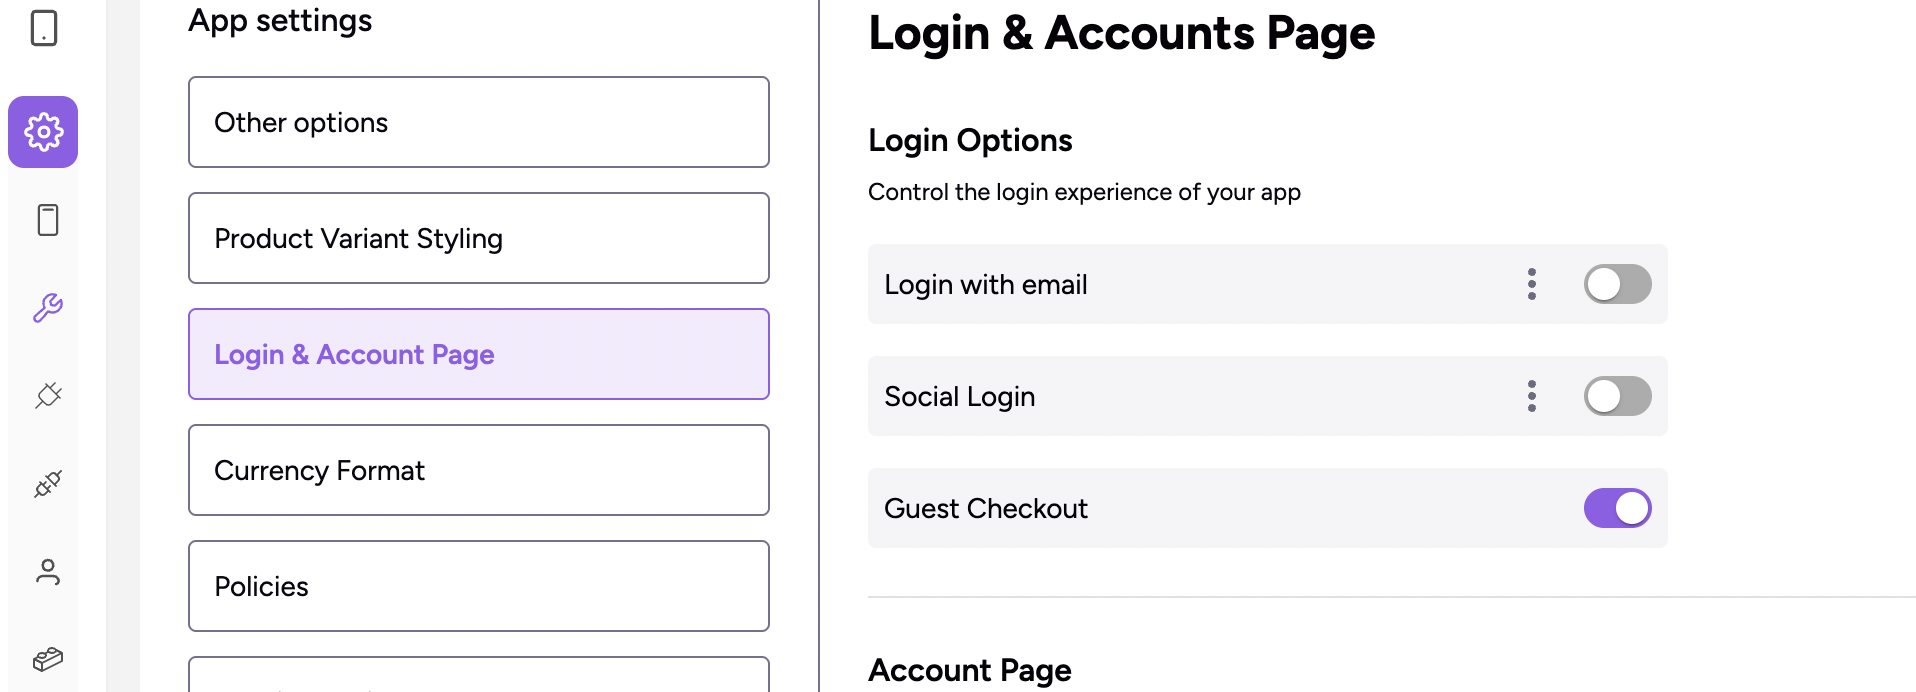This screenshot has width=1916, height=692.
Task: Enable the Login with email toggle
Action: click(x=1617, y=284)
